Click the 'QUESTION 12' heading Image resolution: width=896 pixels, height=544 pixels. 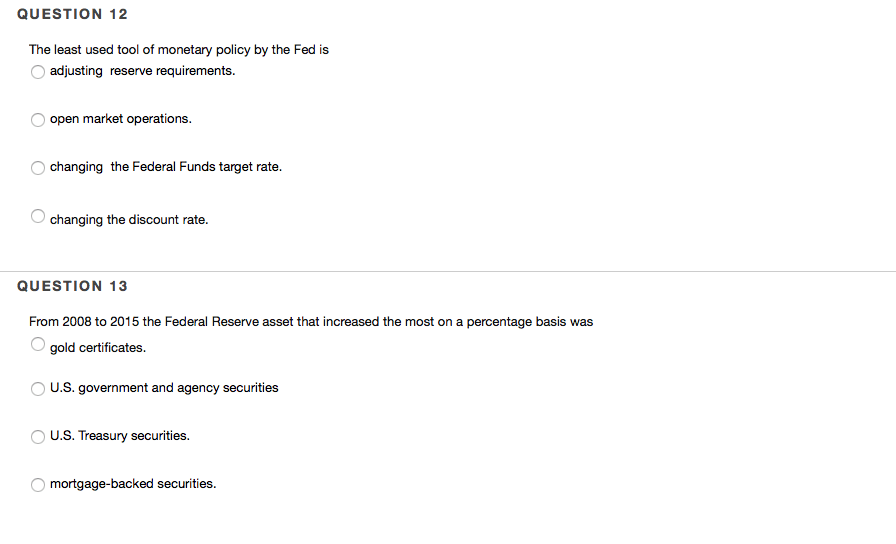click(72, 14)
